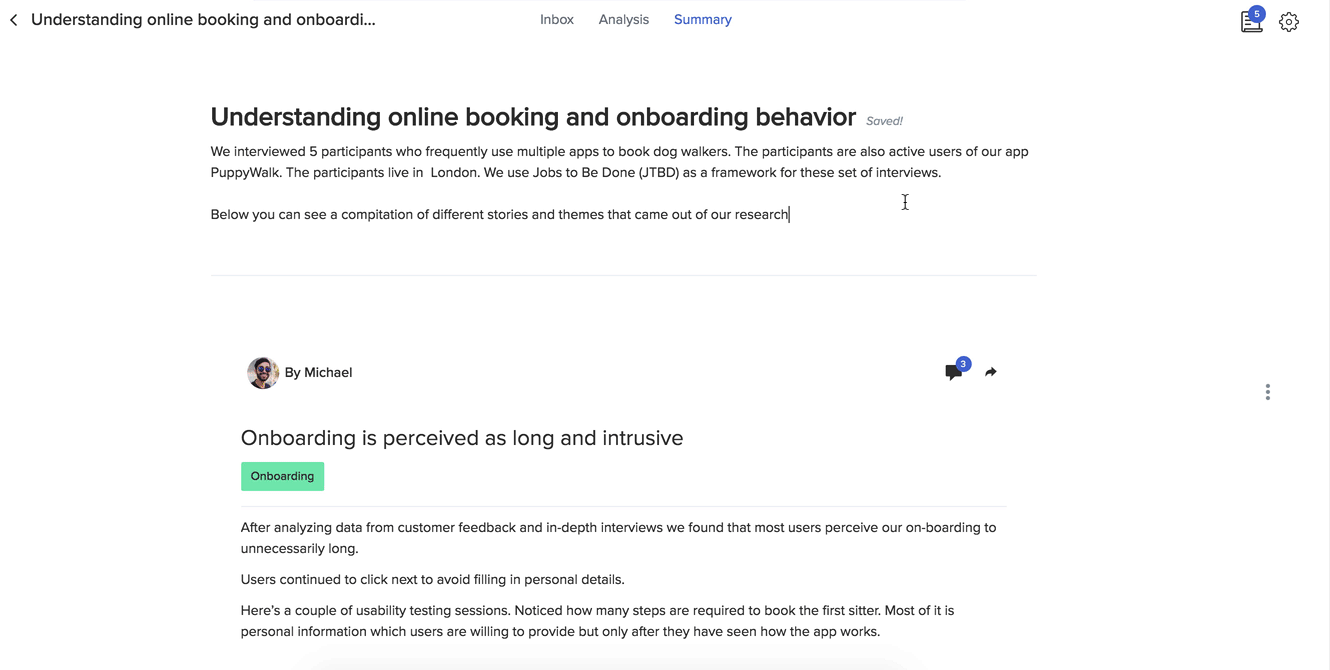Switch to the Analysis tab
Image resolution: width=1330 pixels, height=670 pixels.
click(x=624, y=19)
